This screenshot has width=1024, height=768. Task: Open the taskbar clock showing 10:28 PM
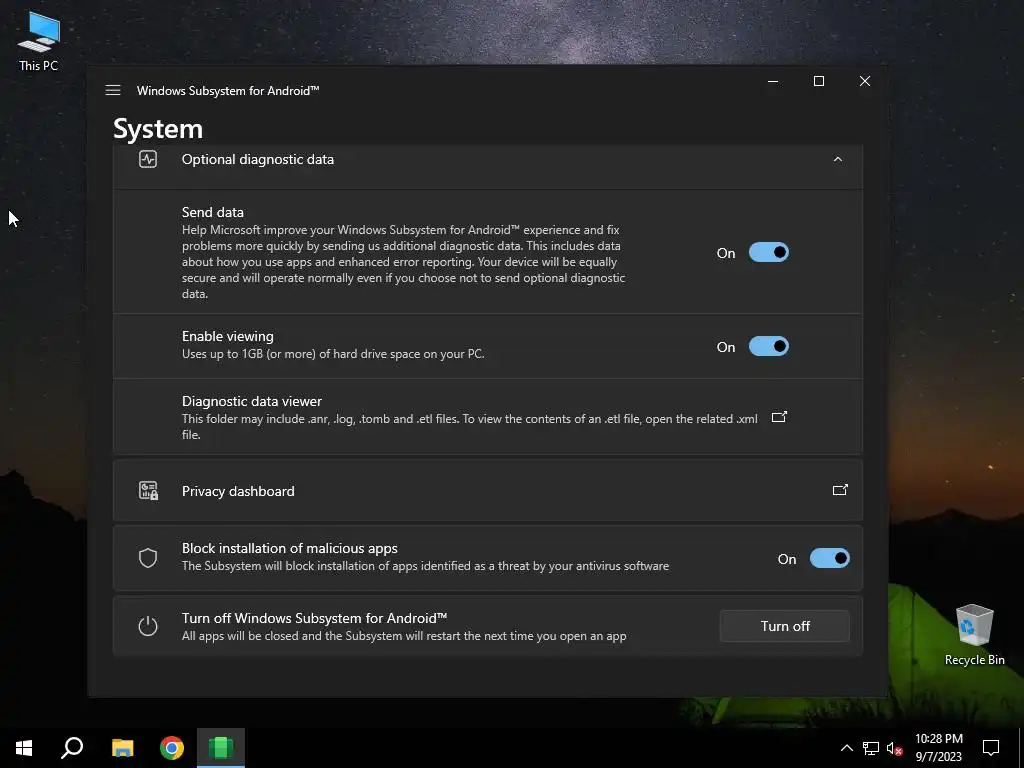tap(938, 748)
